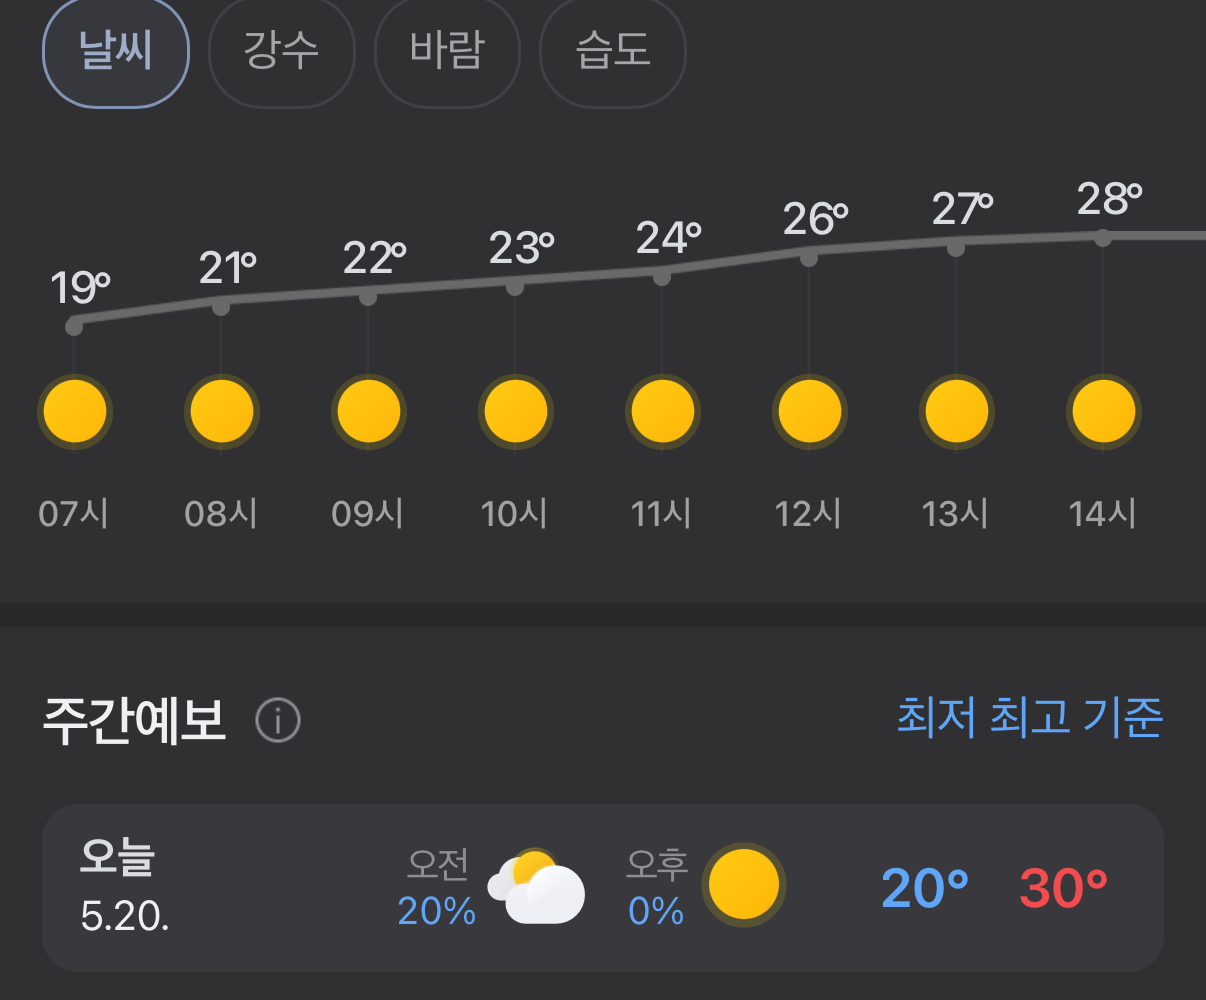
Task: Select the 날씨 tab
Action: click(116, 52)
